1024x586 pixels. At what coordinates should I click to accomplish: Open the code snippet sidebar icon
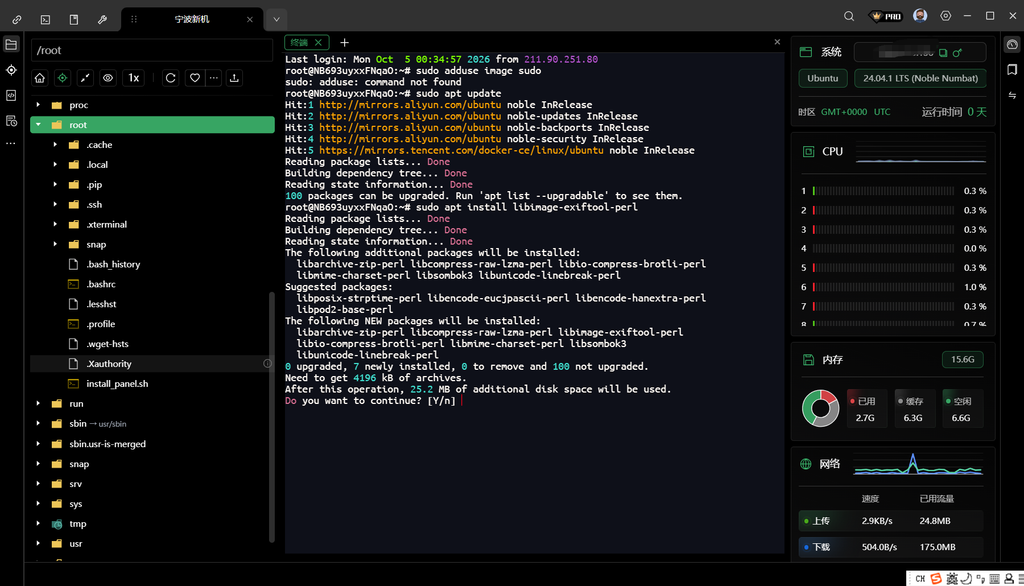click(11, 95)
